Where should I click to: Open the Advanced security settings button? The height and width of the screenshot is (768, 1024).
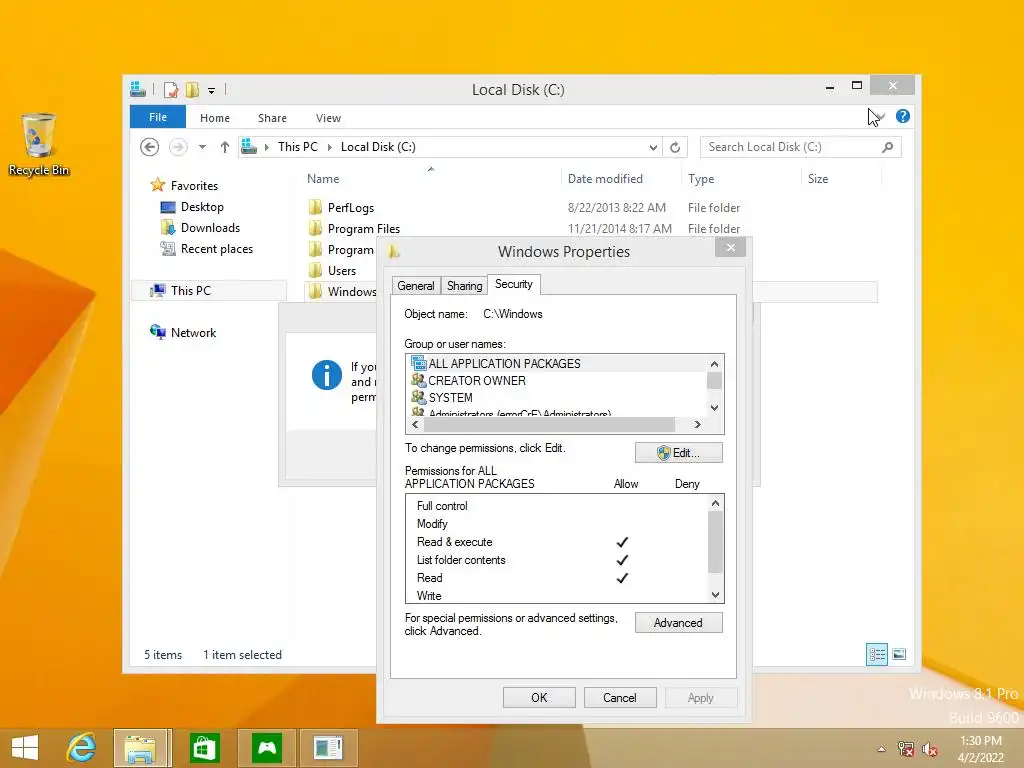tap(679, 623)
